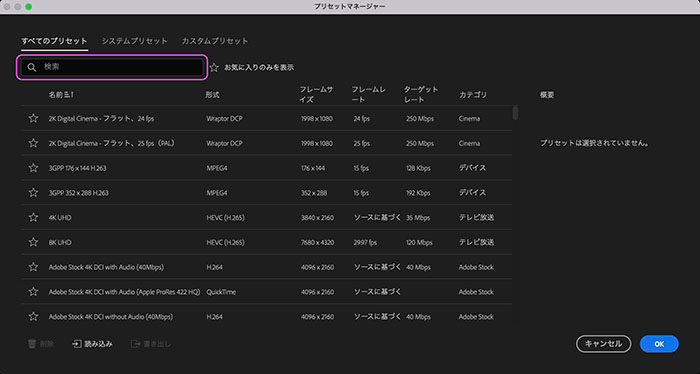700x374 pixels.
Task: Open the カスタムプリセット tab
Action: (215, 41)
